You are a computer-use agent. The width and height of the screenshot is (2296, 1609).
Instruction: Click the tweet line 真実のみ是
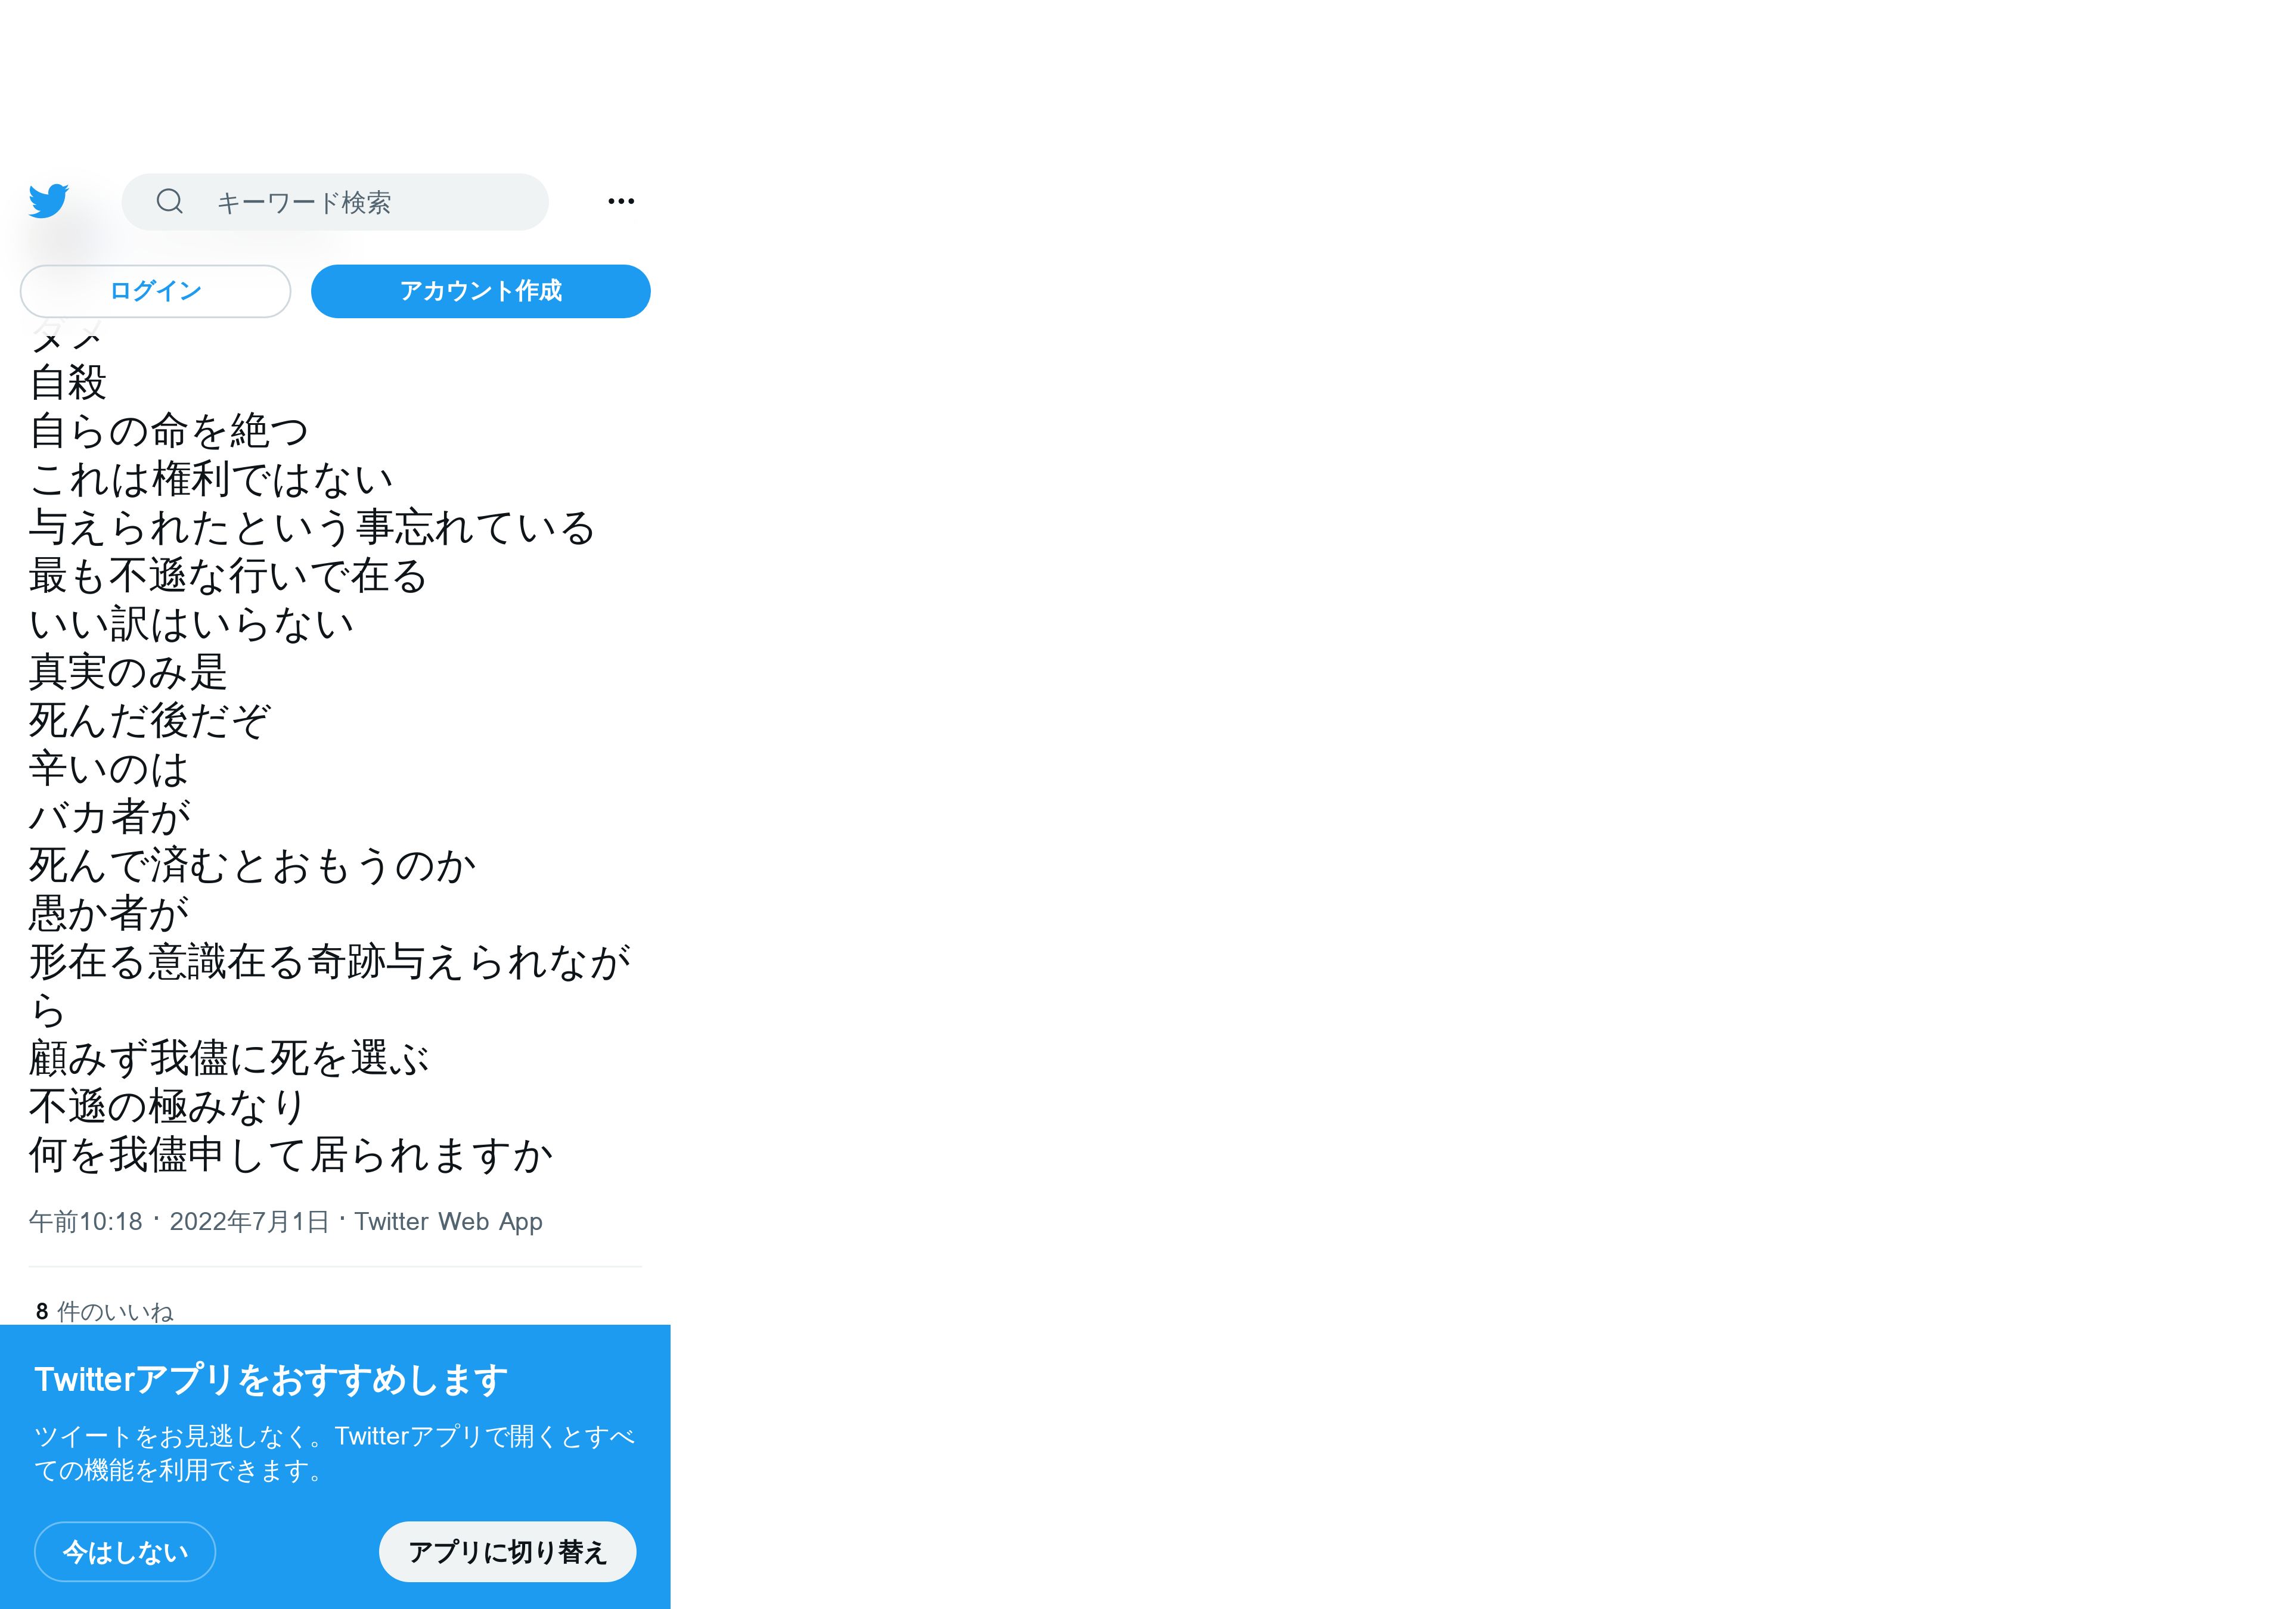[128, 672]
